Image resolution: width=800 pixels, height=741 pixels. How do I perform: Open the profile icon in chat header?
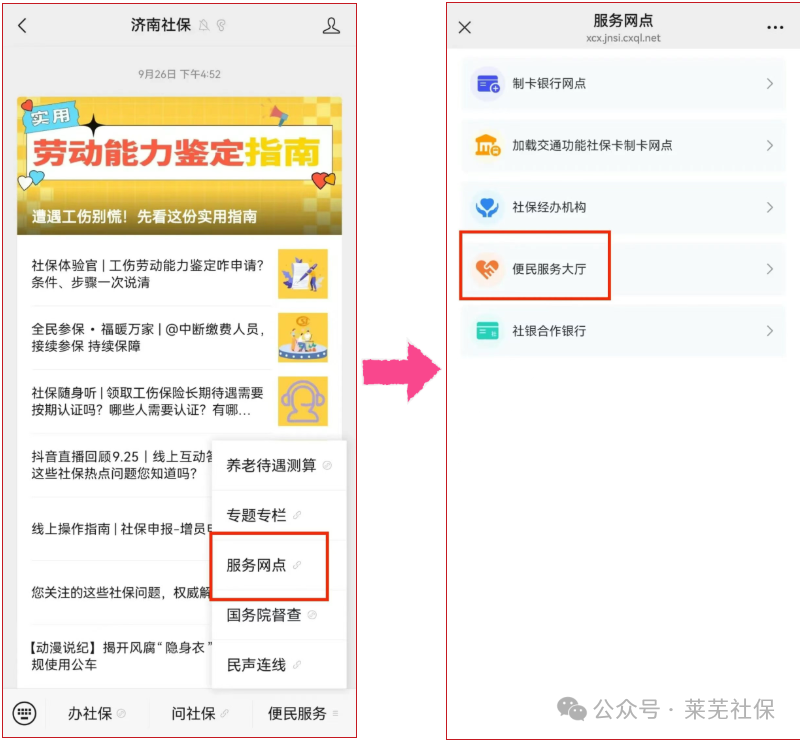click(331, 26)
